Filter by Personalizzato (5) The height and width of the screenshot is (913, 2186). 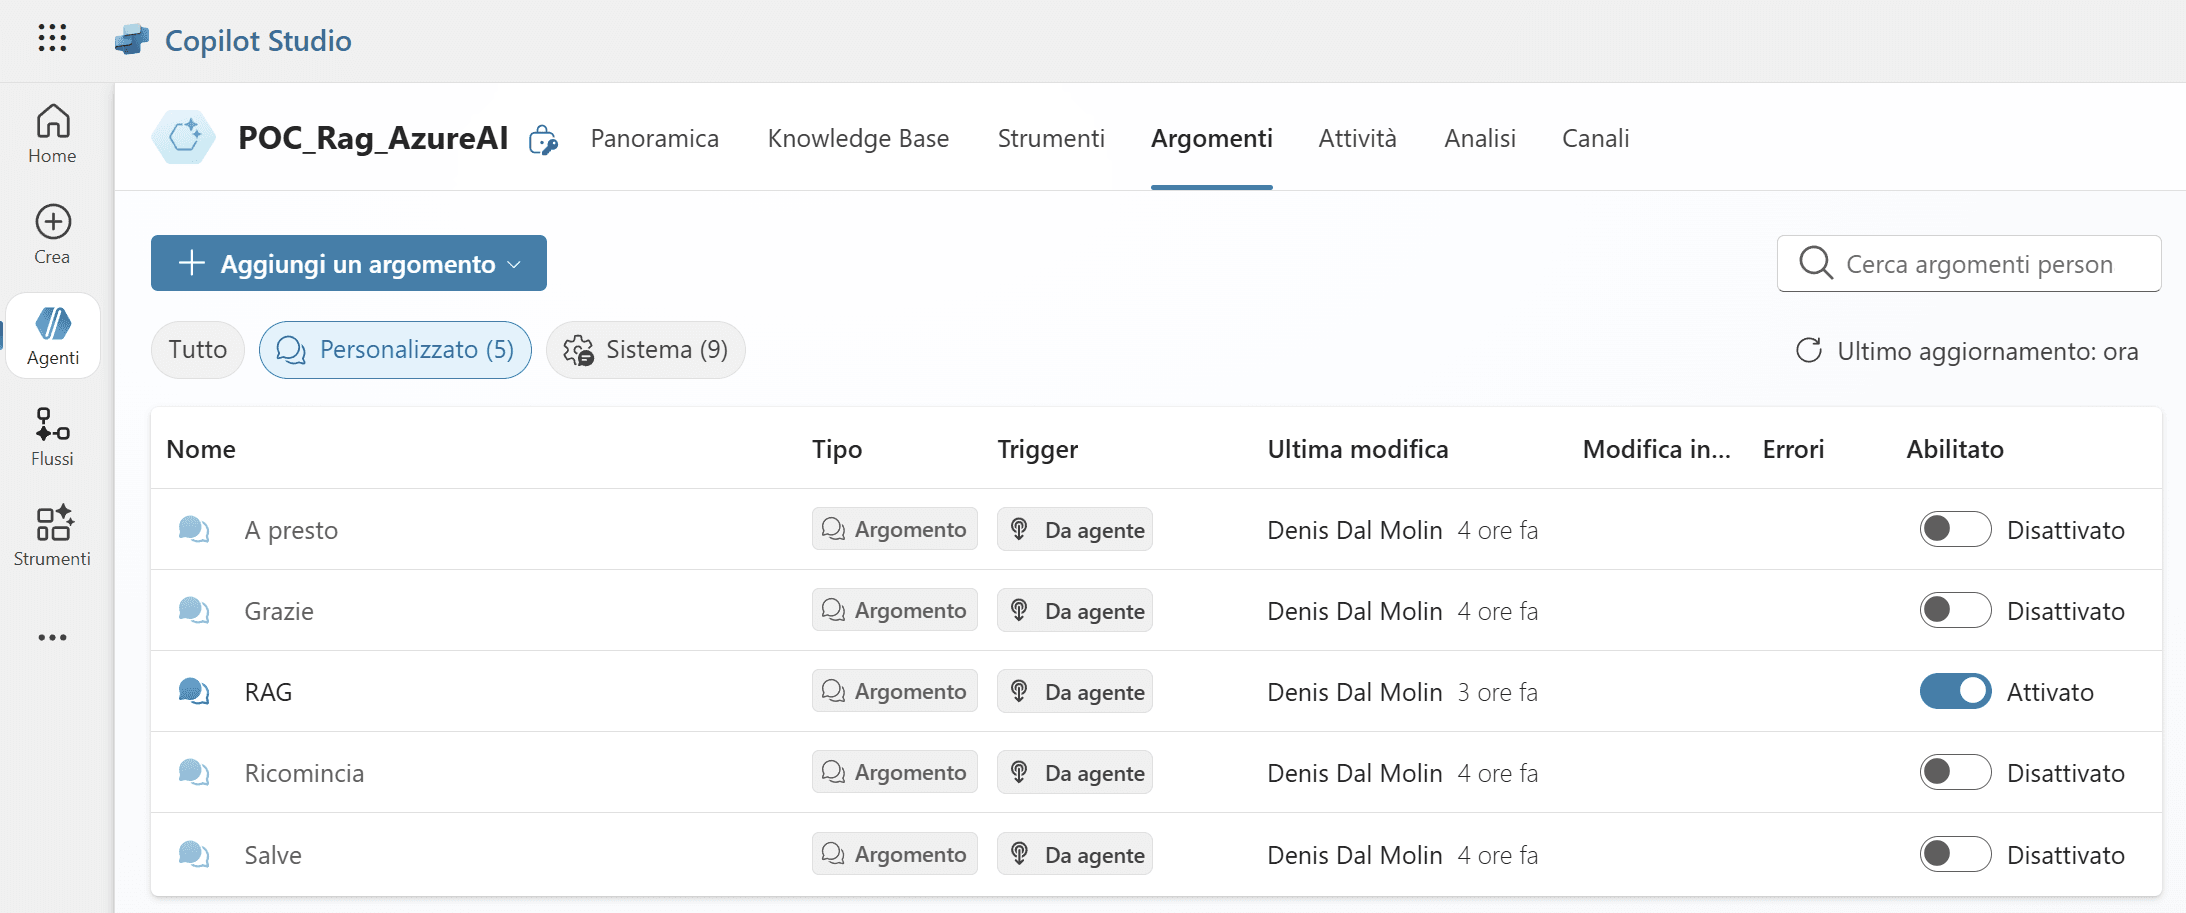(395, 350)
